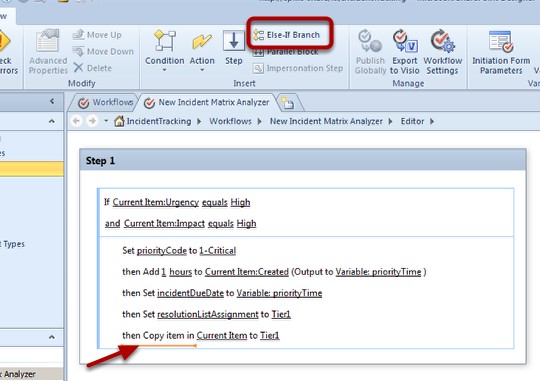The image size is (540, 381).
Task: Insert an Action from the ribbon
Action: pos(202,48)
